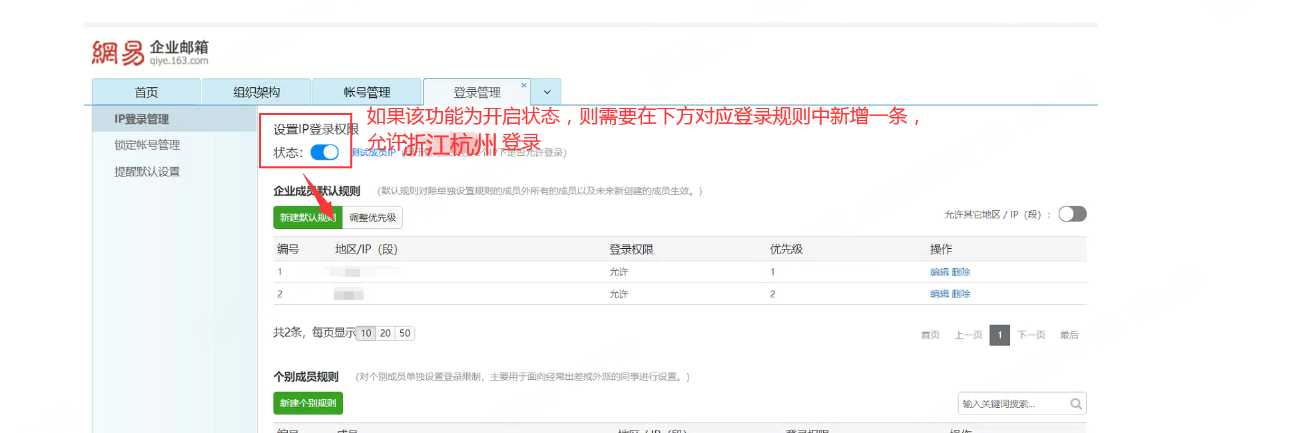
Task: Go to the 帐号管理 tab
Action: [367, 92]
